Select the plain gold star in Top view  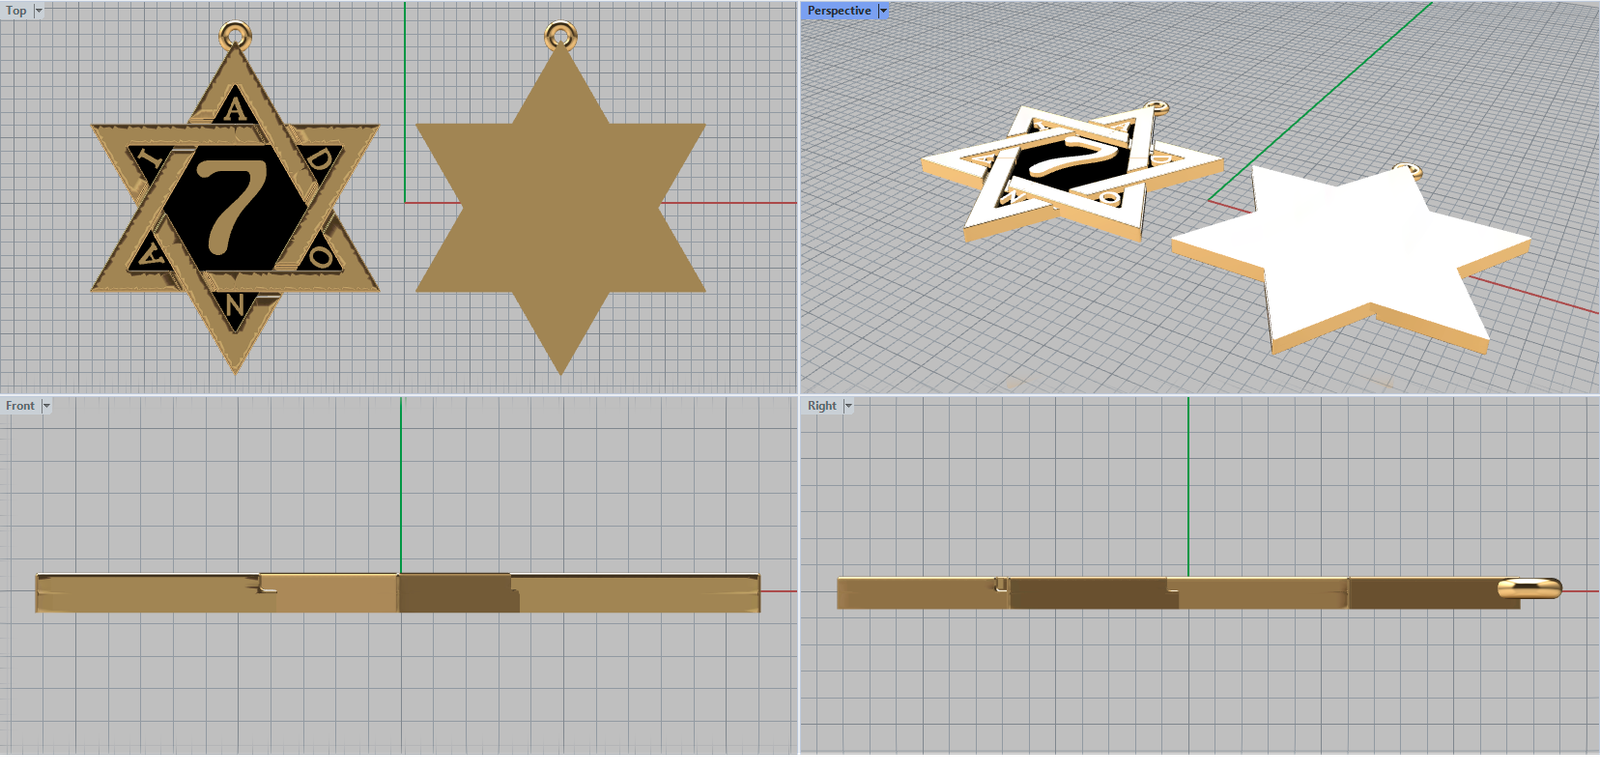pyautogui.click(x=560, y=208)
